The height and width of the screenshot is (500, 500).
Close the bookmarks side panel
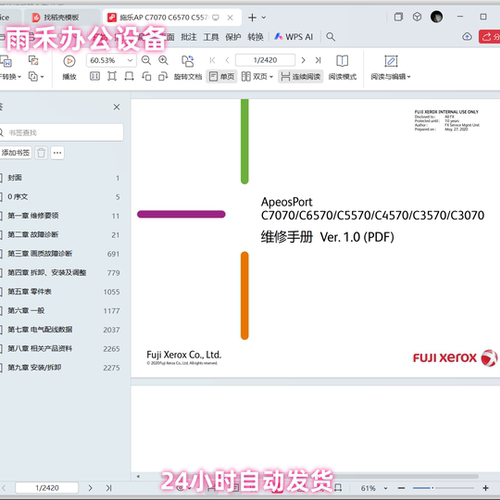[117, 107]
